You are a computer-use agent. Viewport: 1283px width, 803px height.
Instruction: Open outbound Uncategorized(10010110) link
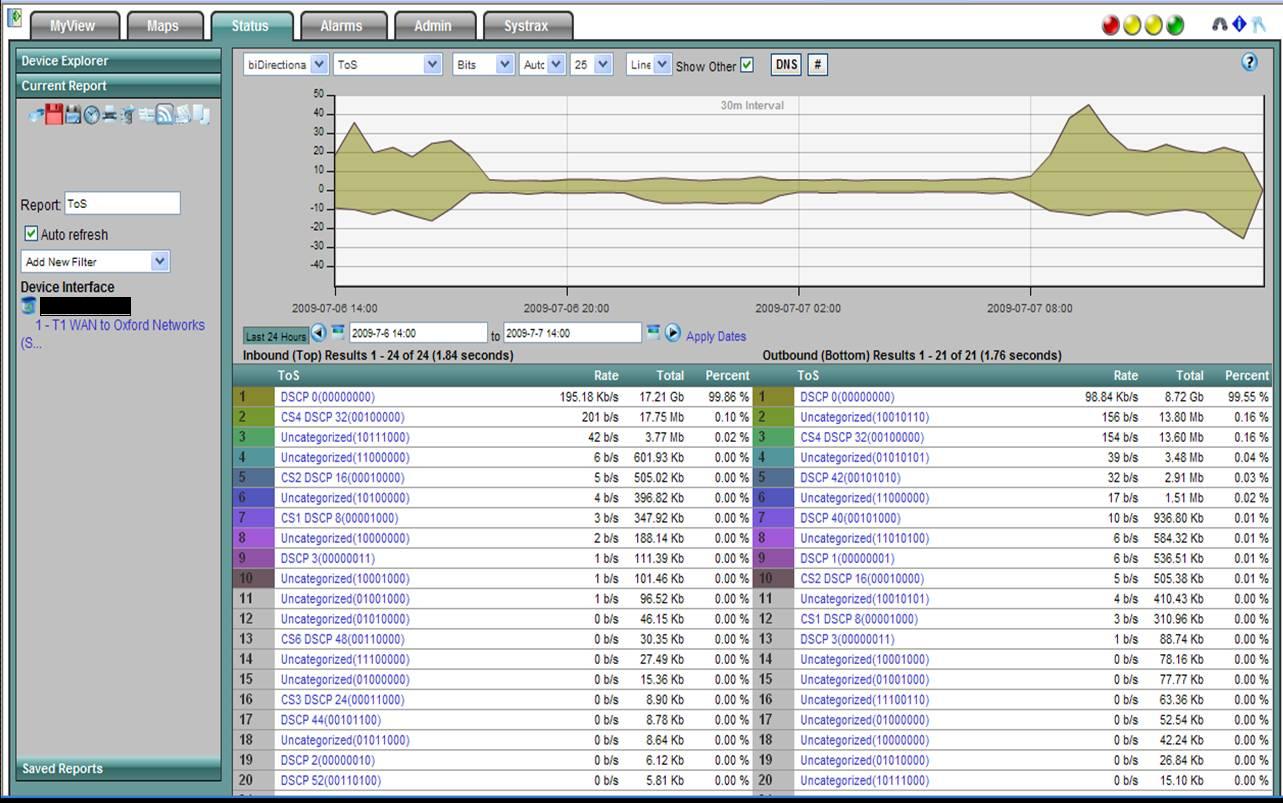pyautogui.click(x=864, y=417)
